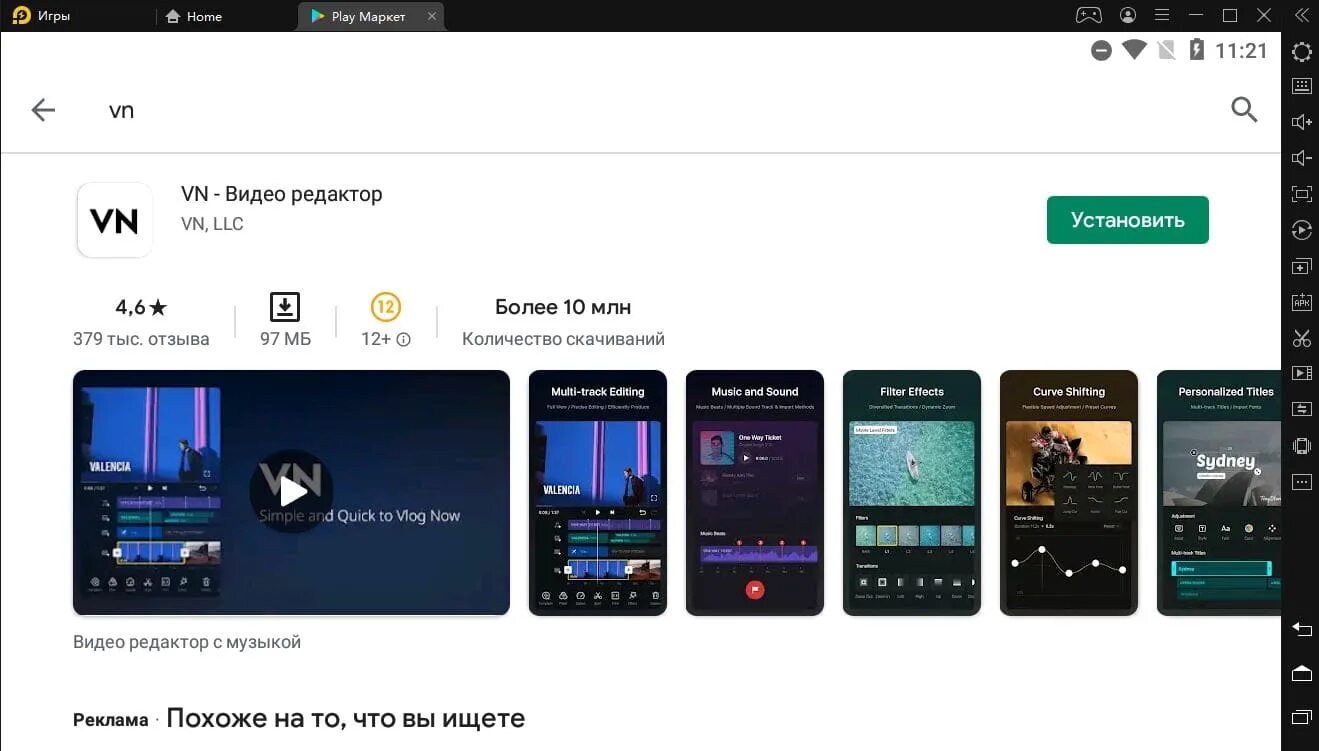Go back with the left arrow

point(43,110)
